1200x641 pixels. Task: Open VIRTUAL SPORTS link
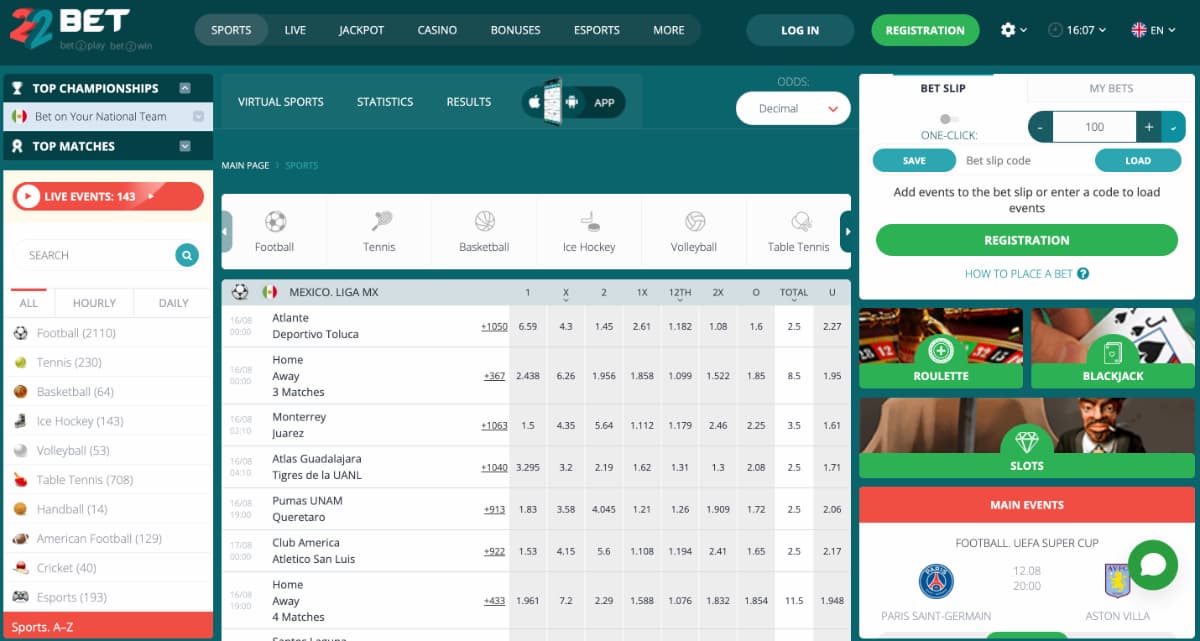[x=281, y=102]
